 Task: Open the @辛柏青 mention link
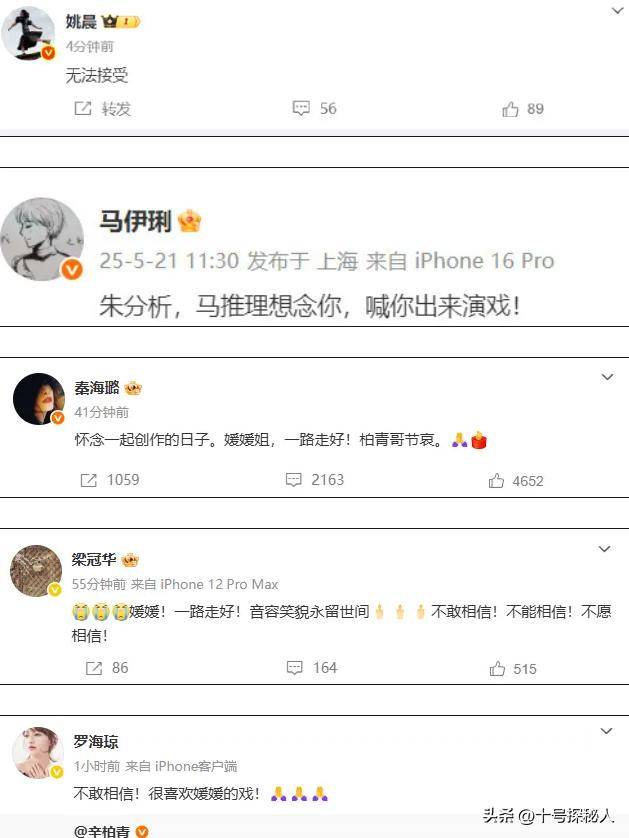click(x=103, y=831)
